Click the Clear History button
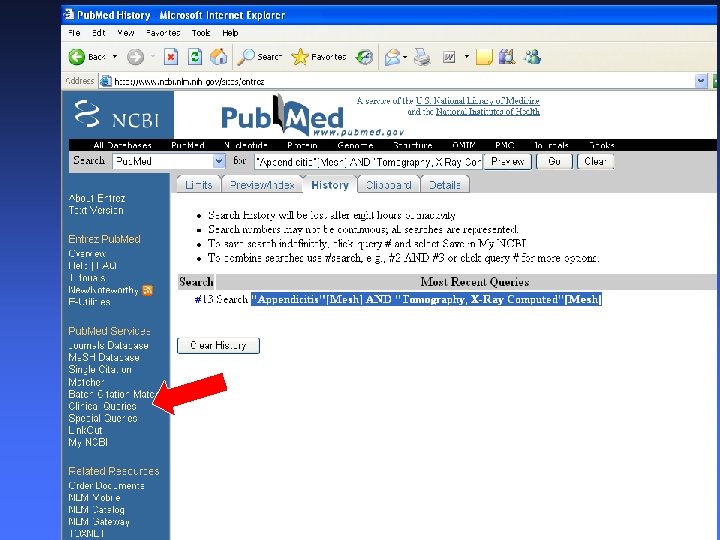Screen dimensions: 720x540 [219, 345]
